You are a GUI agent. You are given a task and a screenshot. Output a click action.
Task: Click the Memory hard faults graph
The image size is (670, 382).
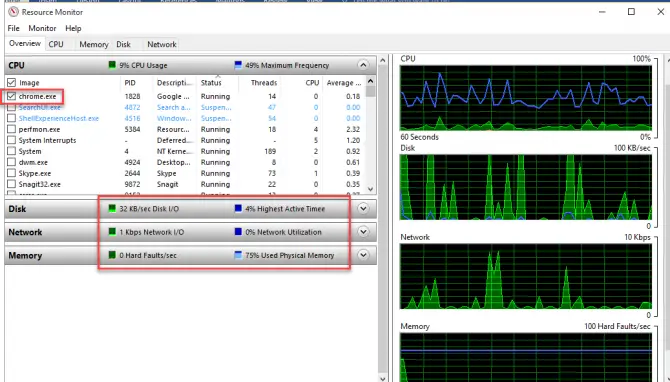pos(526,358)
